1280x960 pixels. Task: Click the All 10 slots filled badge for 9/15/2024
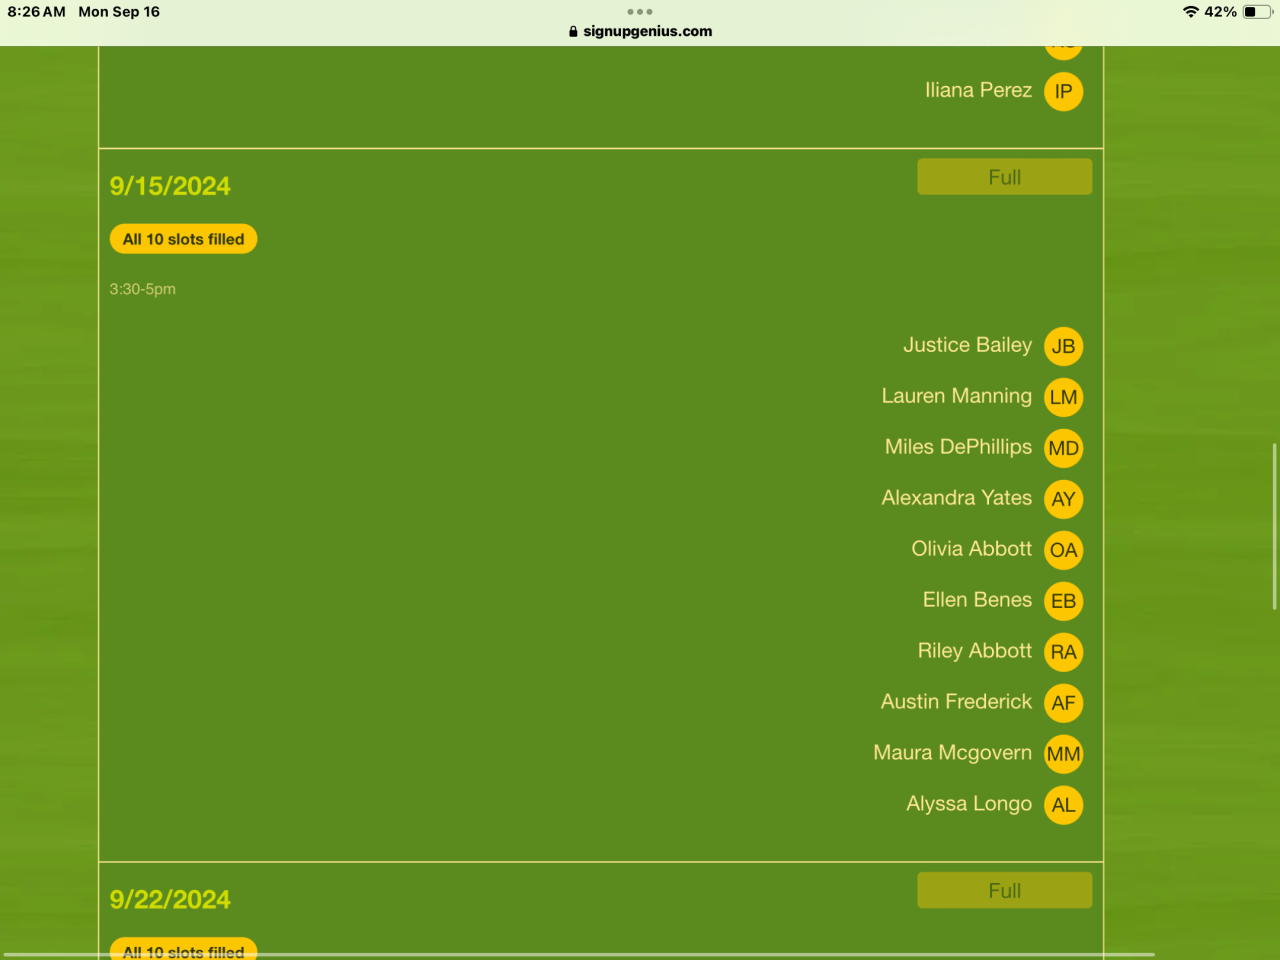click(x=183, y=239)
